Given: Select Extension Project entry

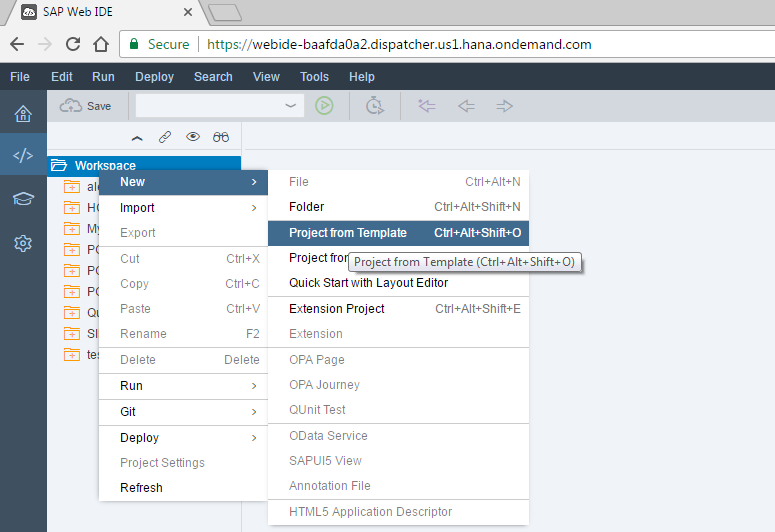Looking at the screenshot, I should pyautogui.click(x=398, y=309).
